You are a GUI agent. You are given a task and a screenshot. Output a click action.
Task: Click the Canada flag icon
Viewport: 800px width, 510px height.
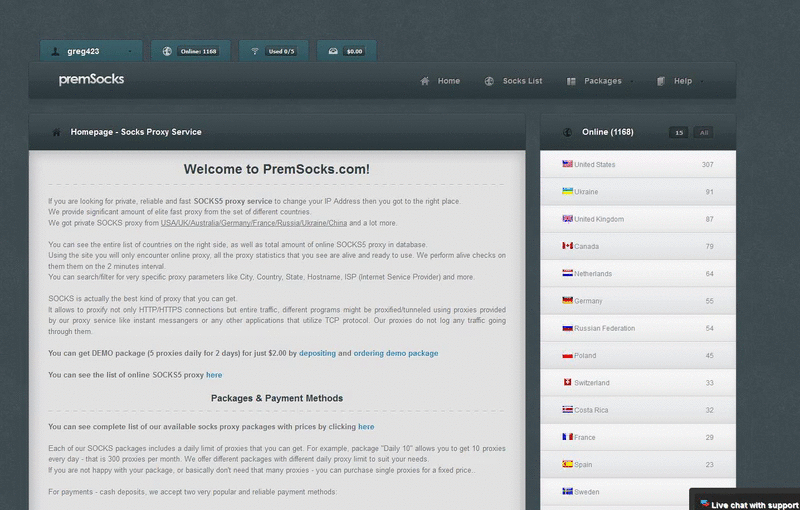(567, 246)
